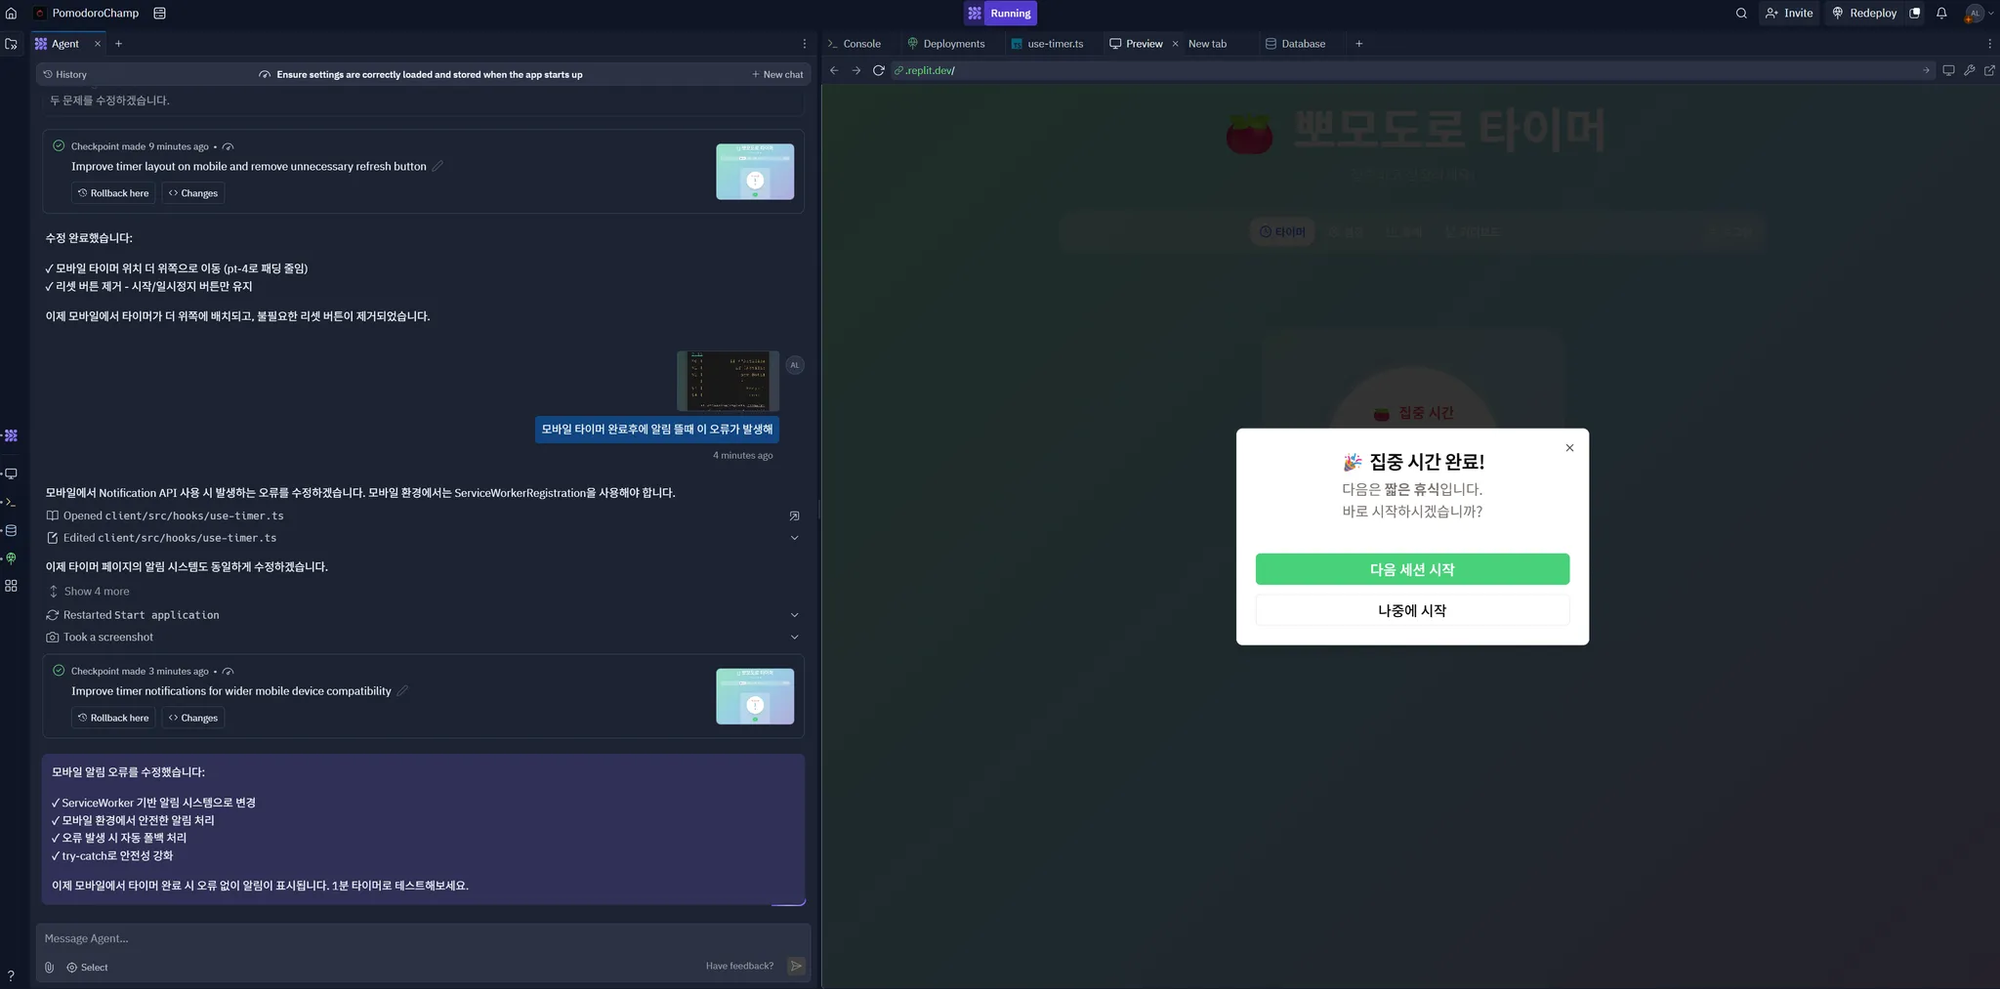Click the attach file paperclip icon

[x=49, y=967]
